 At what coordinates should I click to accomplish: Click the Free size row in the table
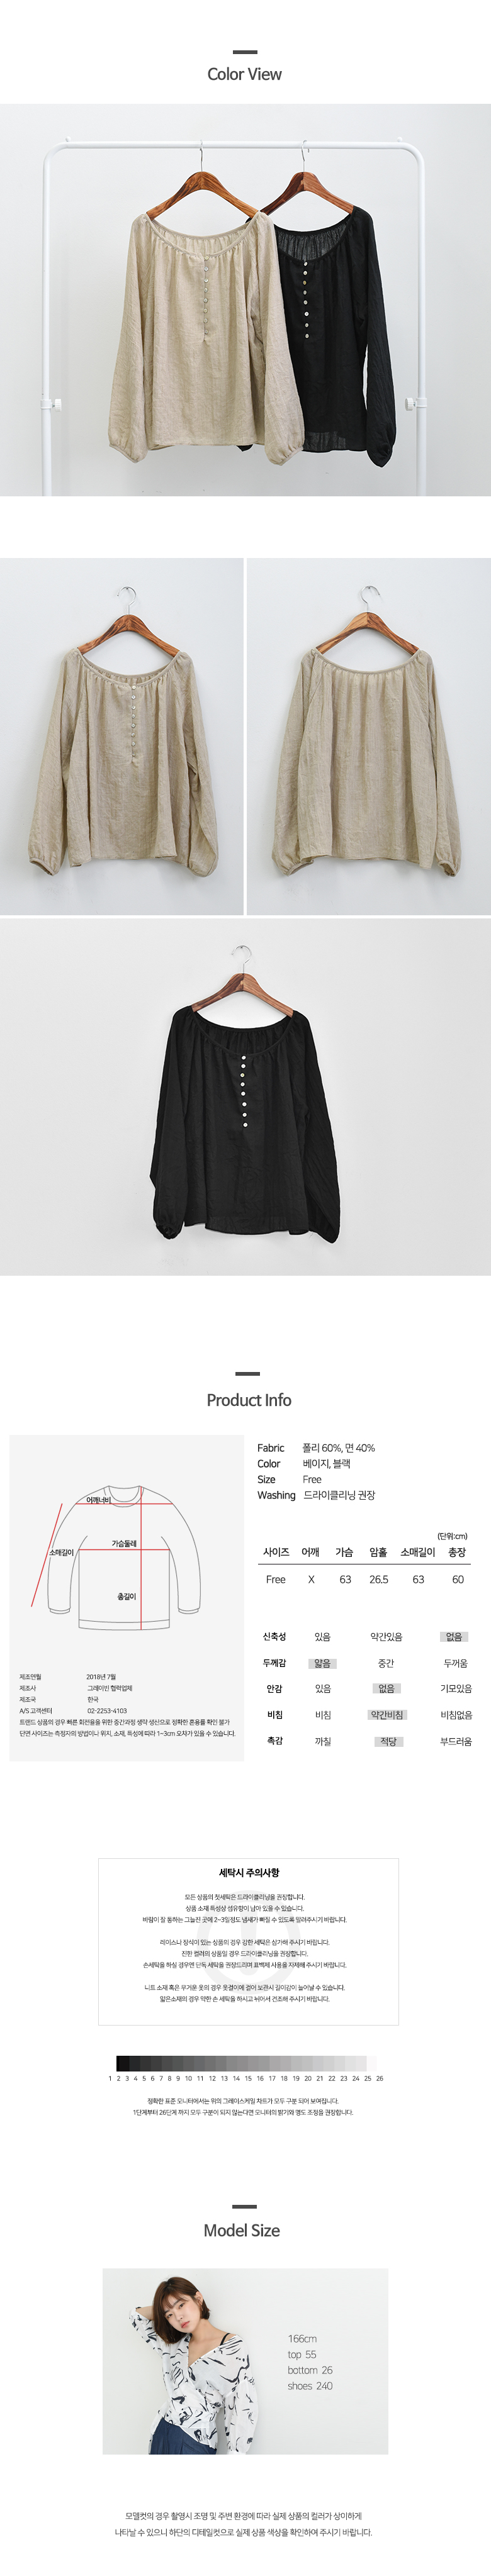[364, 1579]
